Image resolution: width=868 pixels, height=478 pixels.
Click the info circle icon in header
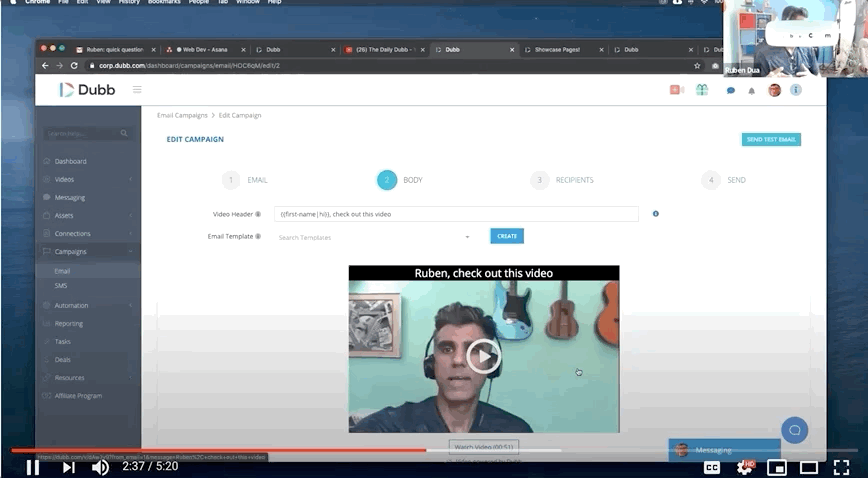click(796, 90)
